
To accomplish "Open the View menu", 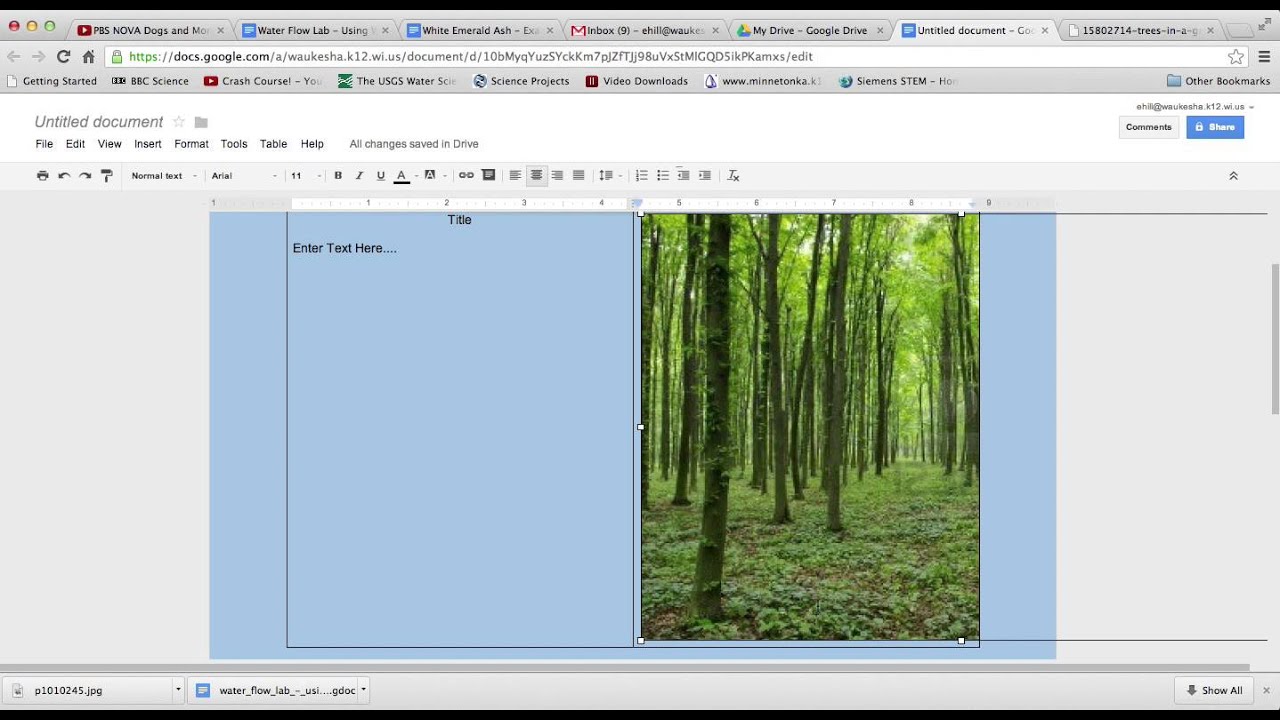I will coord(109,144).
